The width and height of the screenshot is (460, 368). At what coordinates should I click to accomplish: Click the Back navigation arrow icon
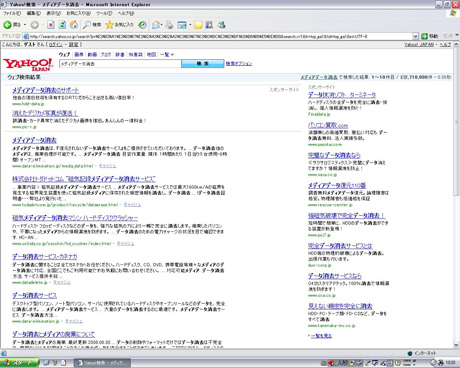(7, 25)
